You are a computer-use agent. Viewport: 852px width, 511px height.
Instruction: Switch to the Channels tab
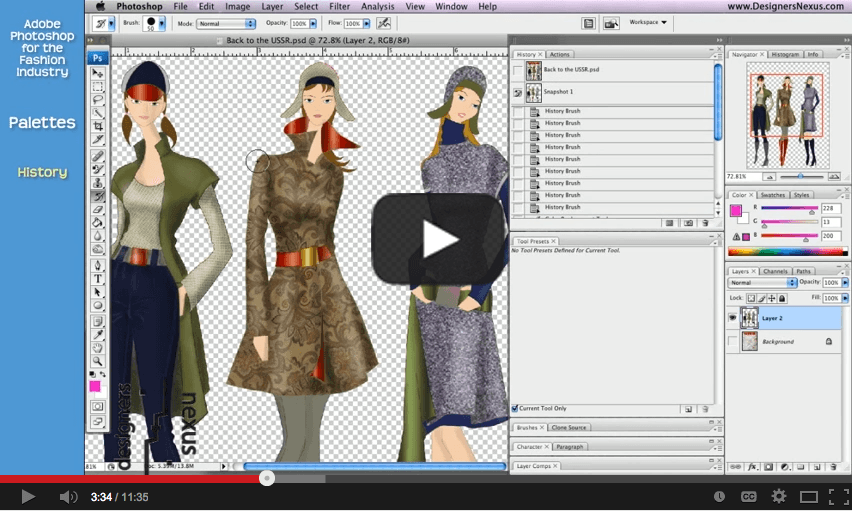pyautogui.click(x=775, y=271)
